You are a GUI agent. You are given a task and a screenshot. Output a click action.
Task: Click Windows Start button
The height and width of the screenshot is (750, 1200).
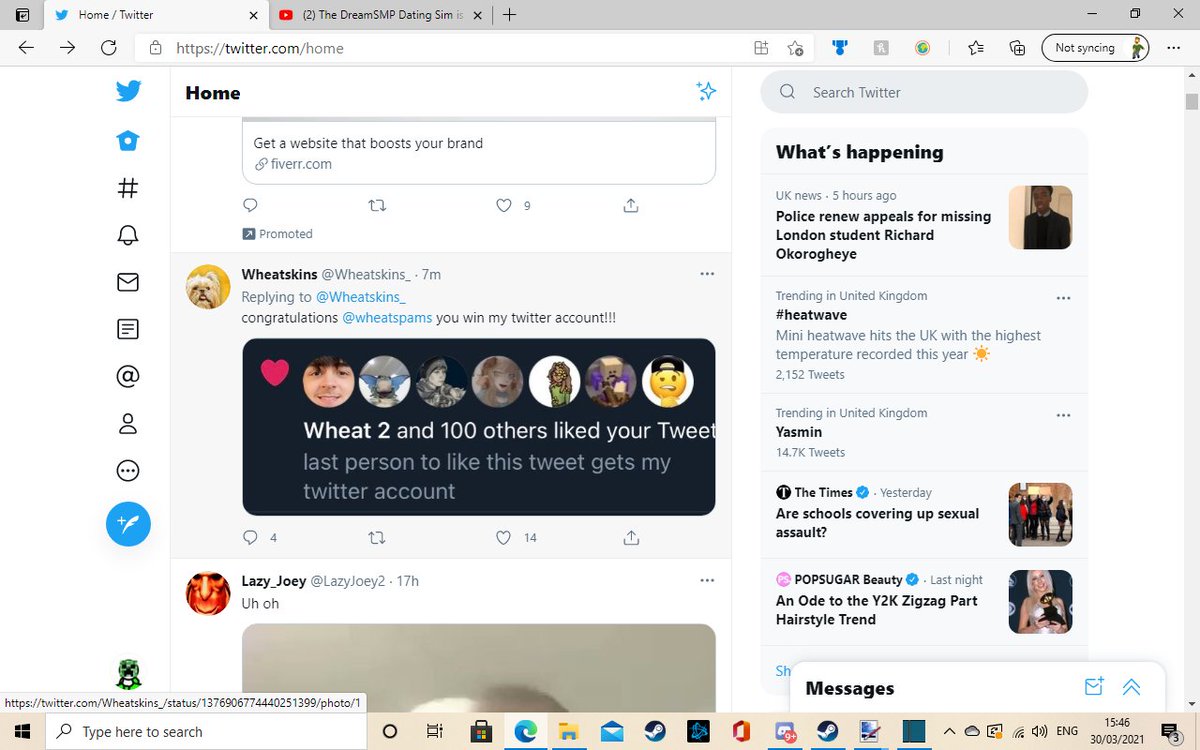point(22,731)
